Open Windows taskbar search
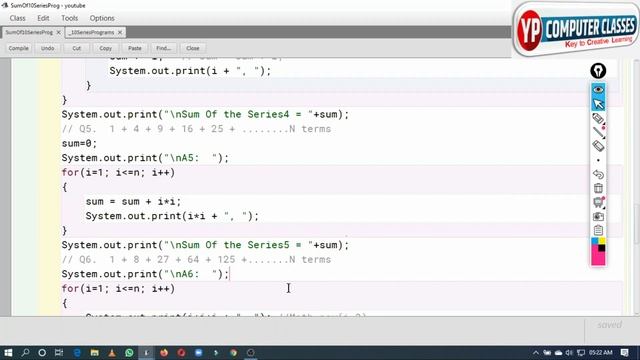 25,353
